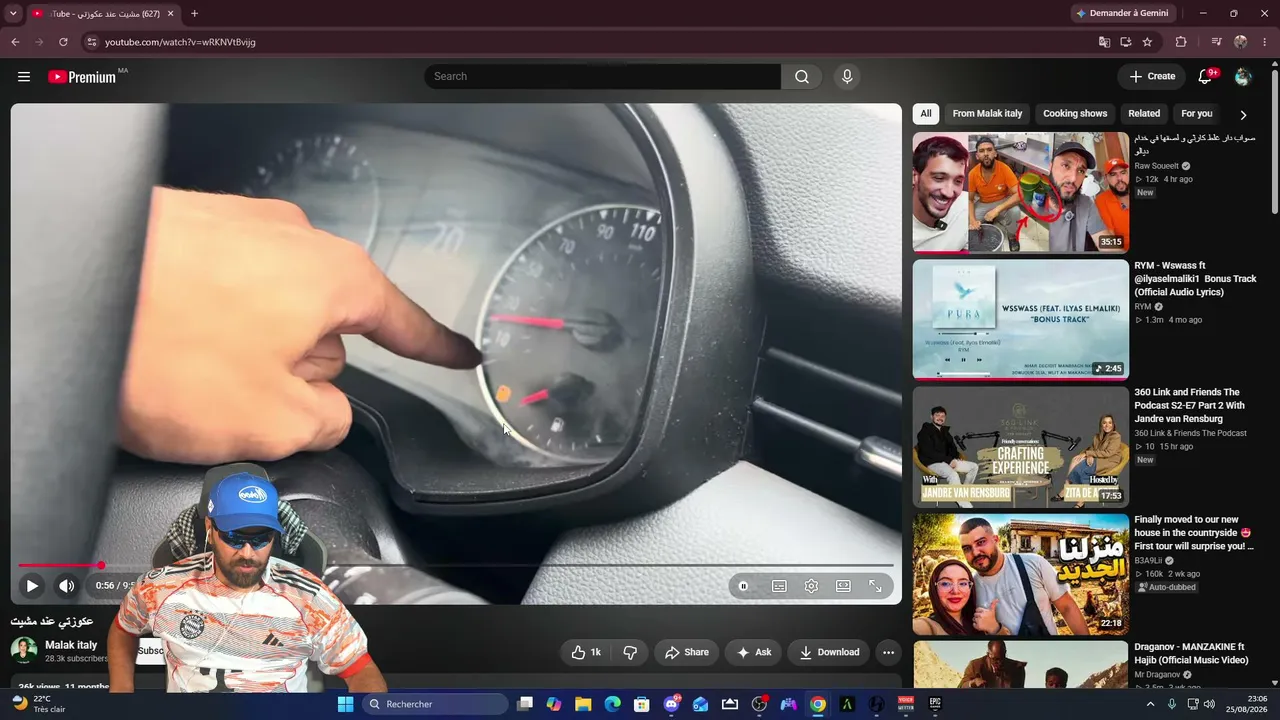Go back in browser history
Image resolution: width=1280 pixels, height=720 pixels.
[15, 42]
